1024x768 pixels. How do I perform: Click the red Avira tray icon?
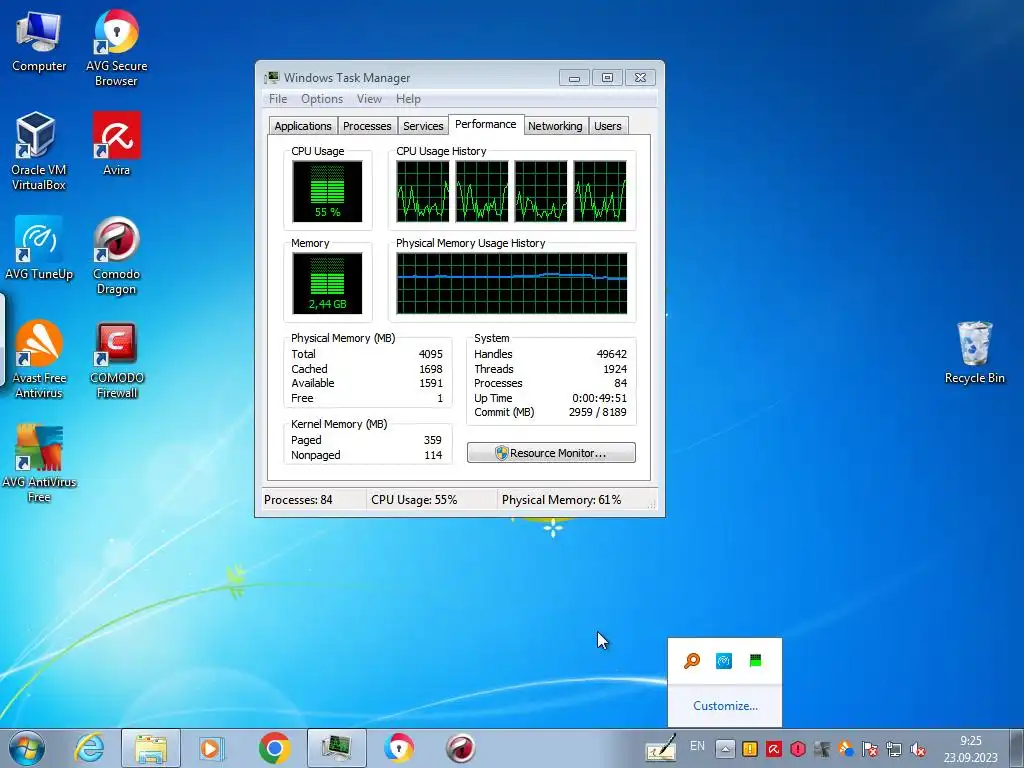point(774,749)
